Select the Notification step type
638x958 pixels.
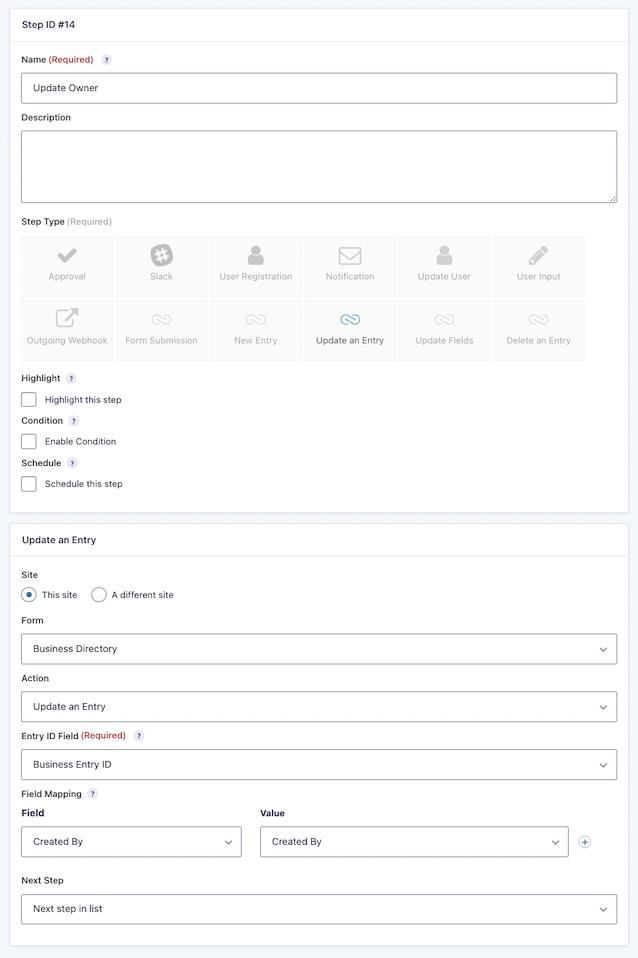pyautogui.click(x=350, y=266)
